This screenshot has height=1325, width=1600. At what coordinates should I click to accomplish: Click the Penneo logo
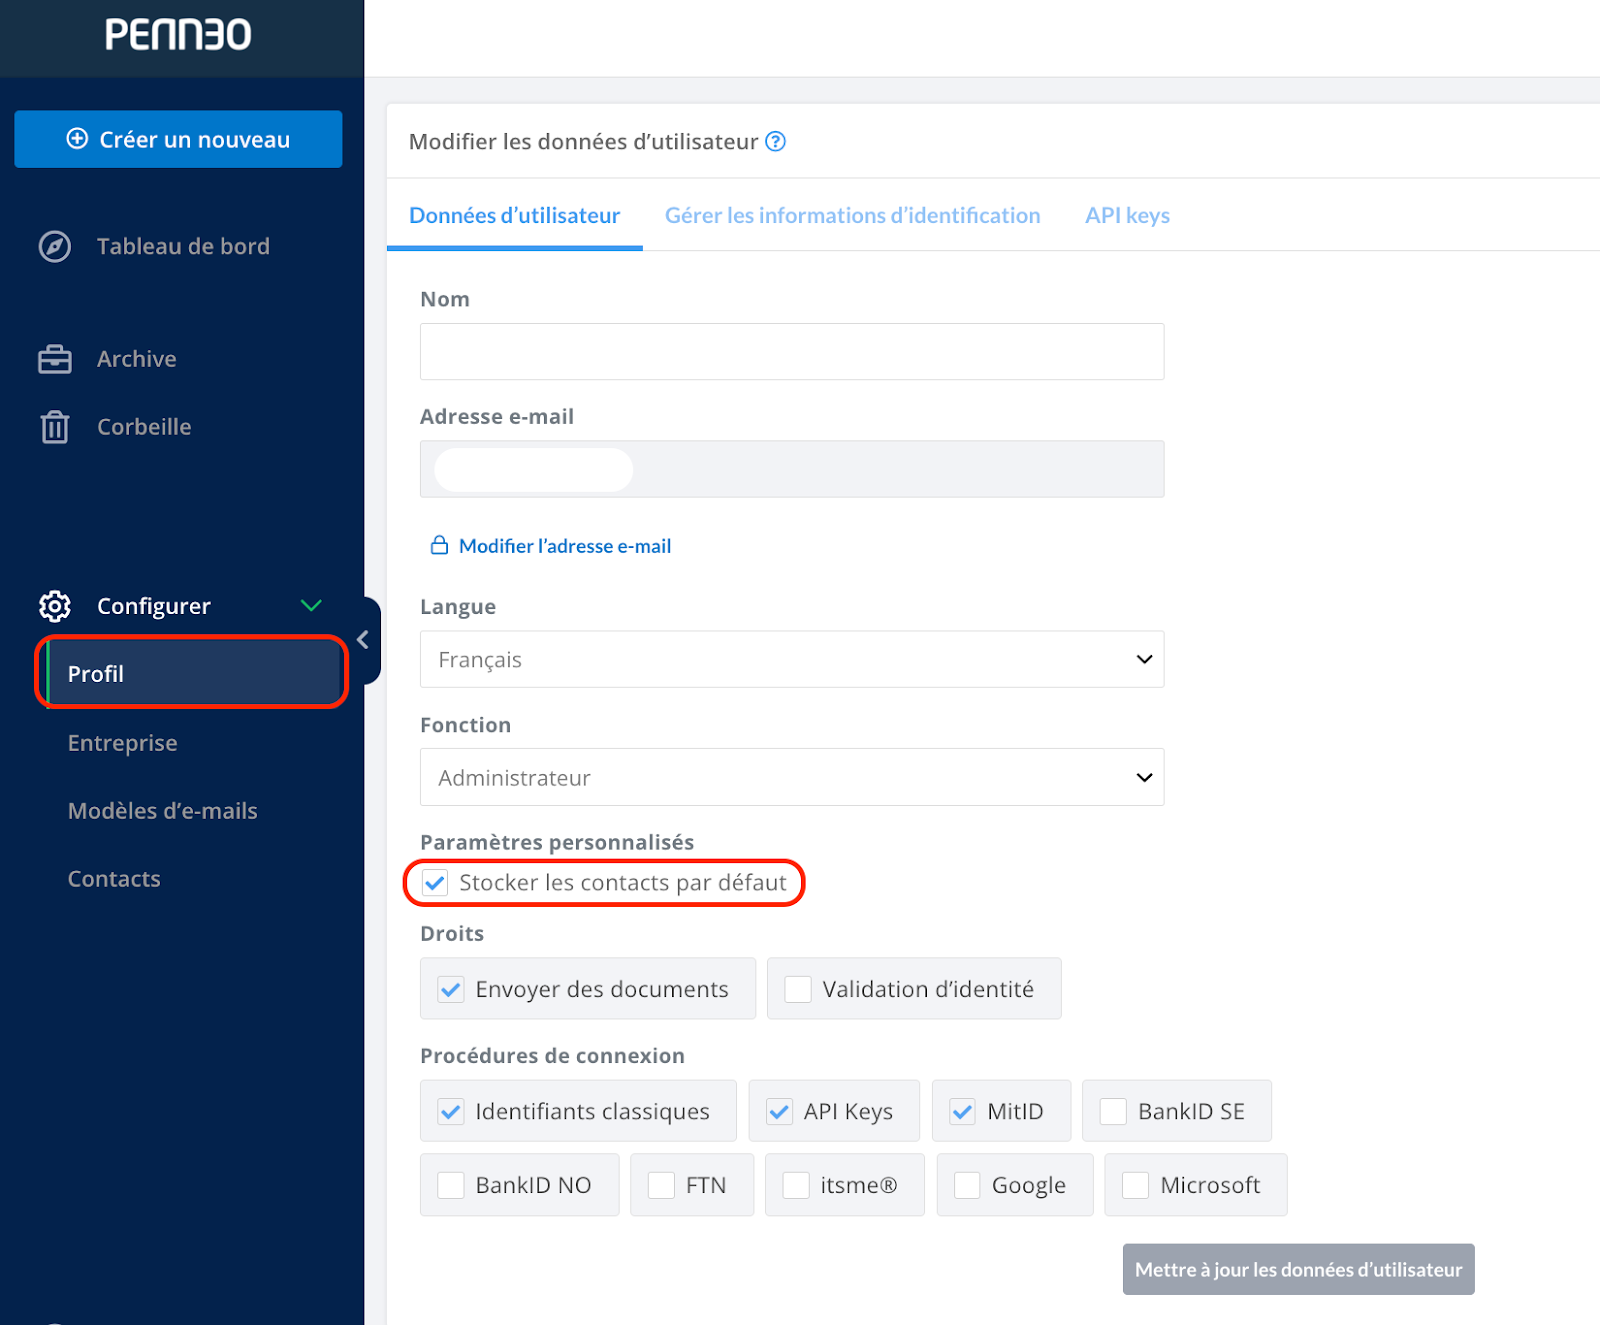178,35
